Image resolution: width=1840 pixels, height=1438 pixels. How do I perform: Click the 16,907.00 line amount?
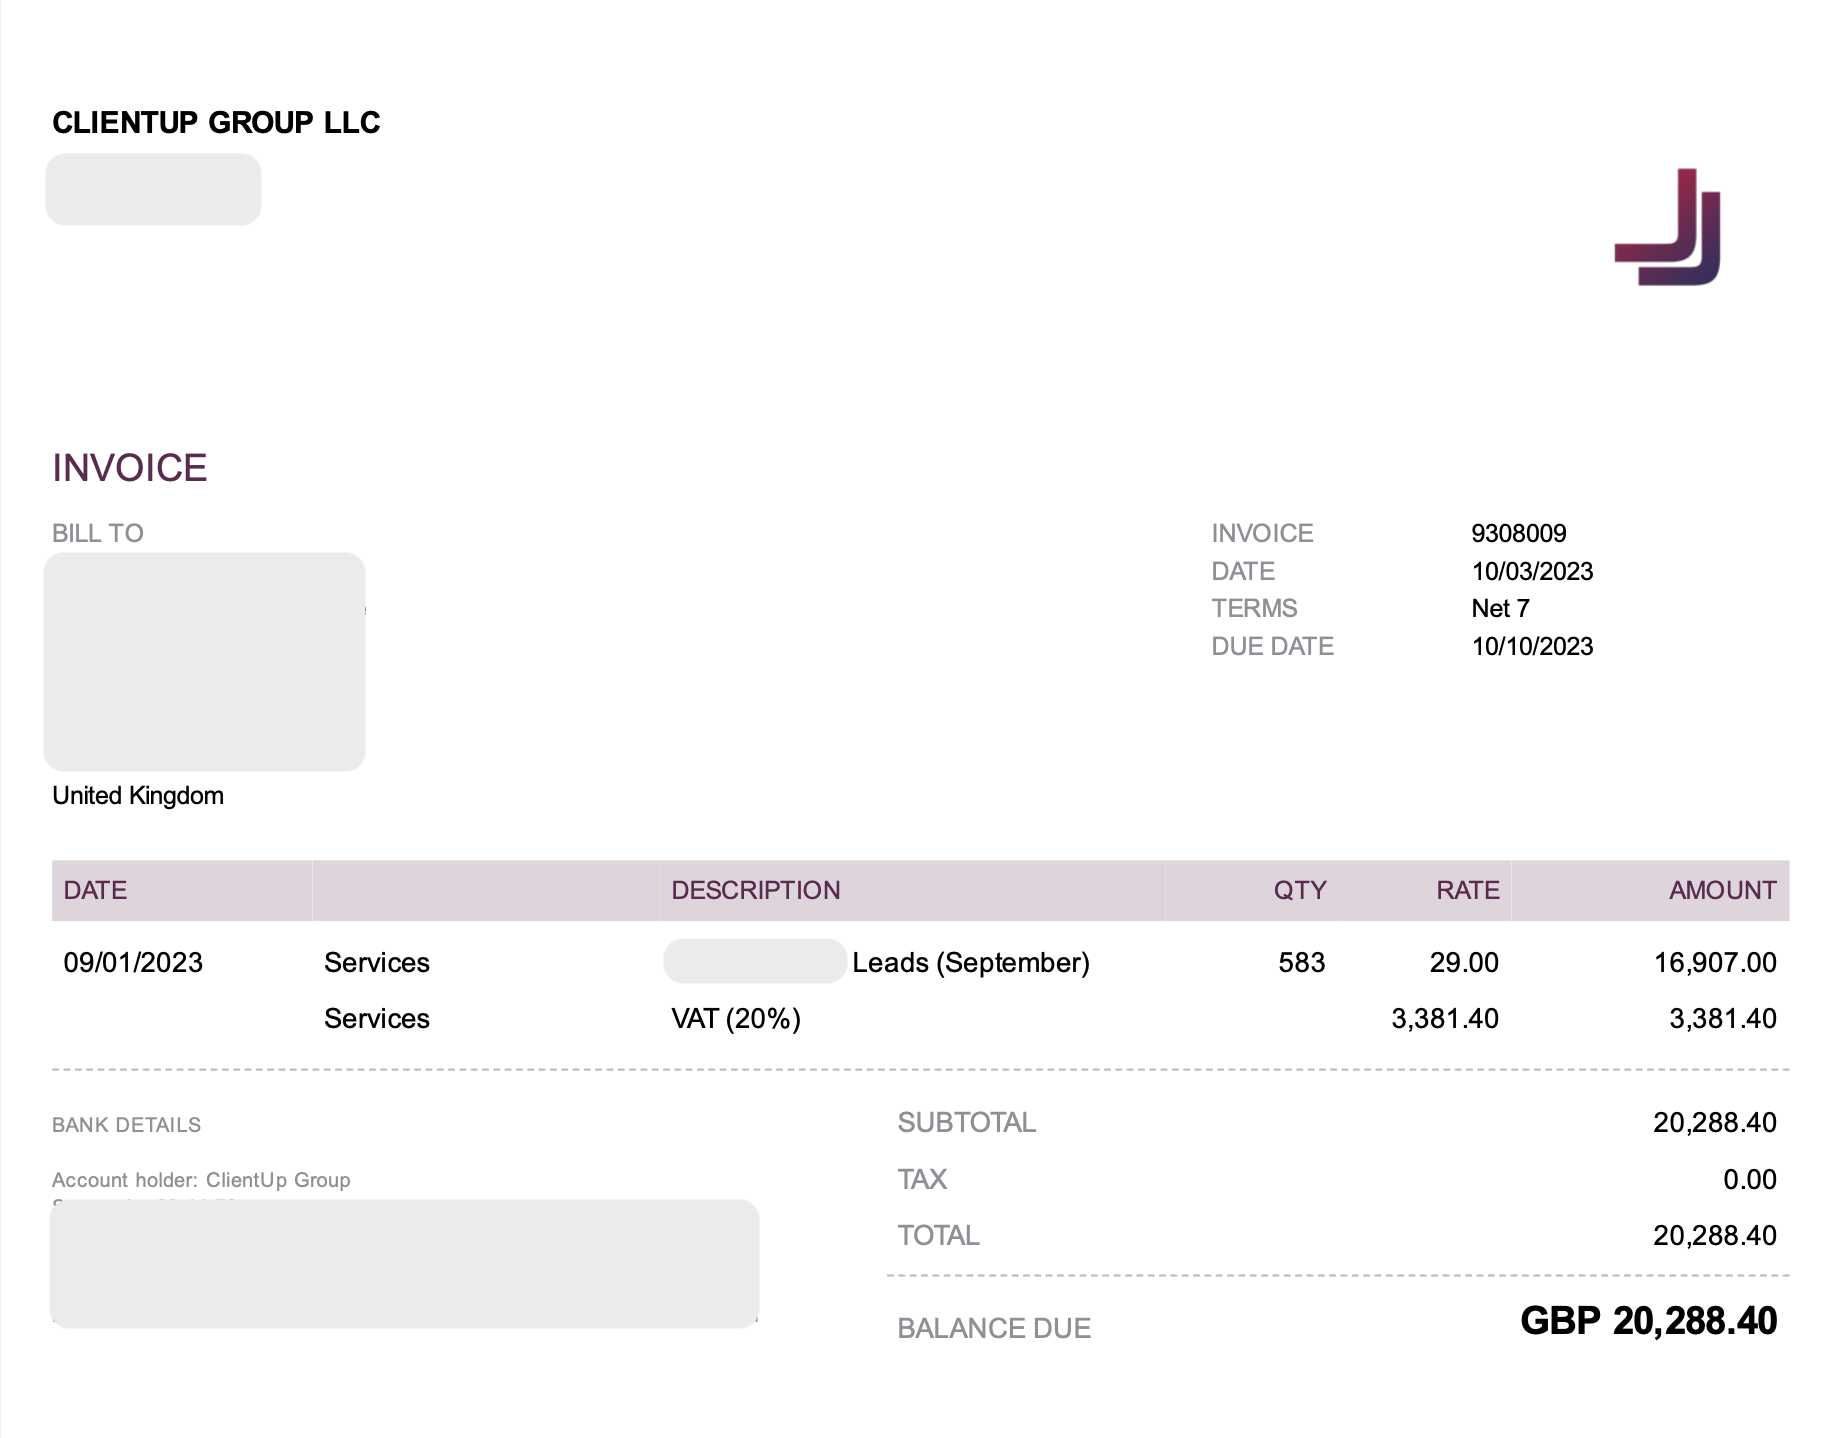(1714, 962)
